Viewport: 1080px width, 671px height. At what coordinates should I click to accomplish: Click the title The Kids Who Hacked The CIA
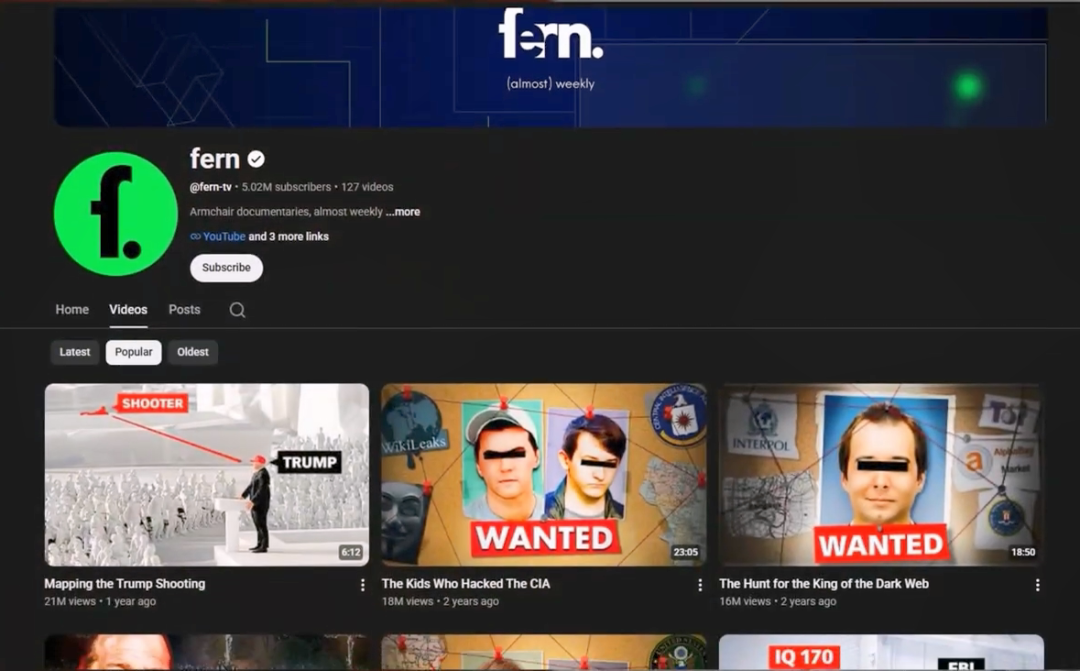pos(466,584)
